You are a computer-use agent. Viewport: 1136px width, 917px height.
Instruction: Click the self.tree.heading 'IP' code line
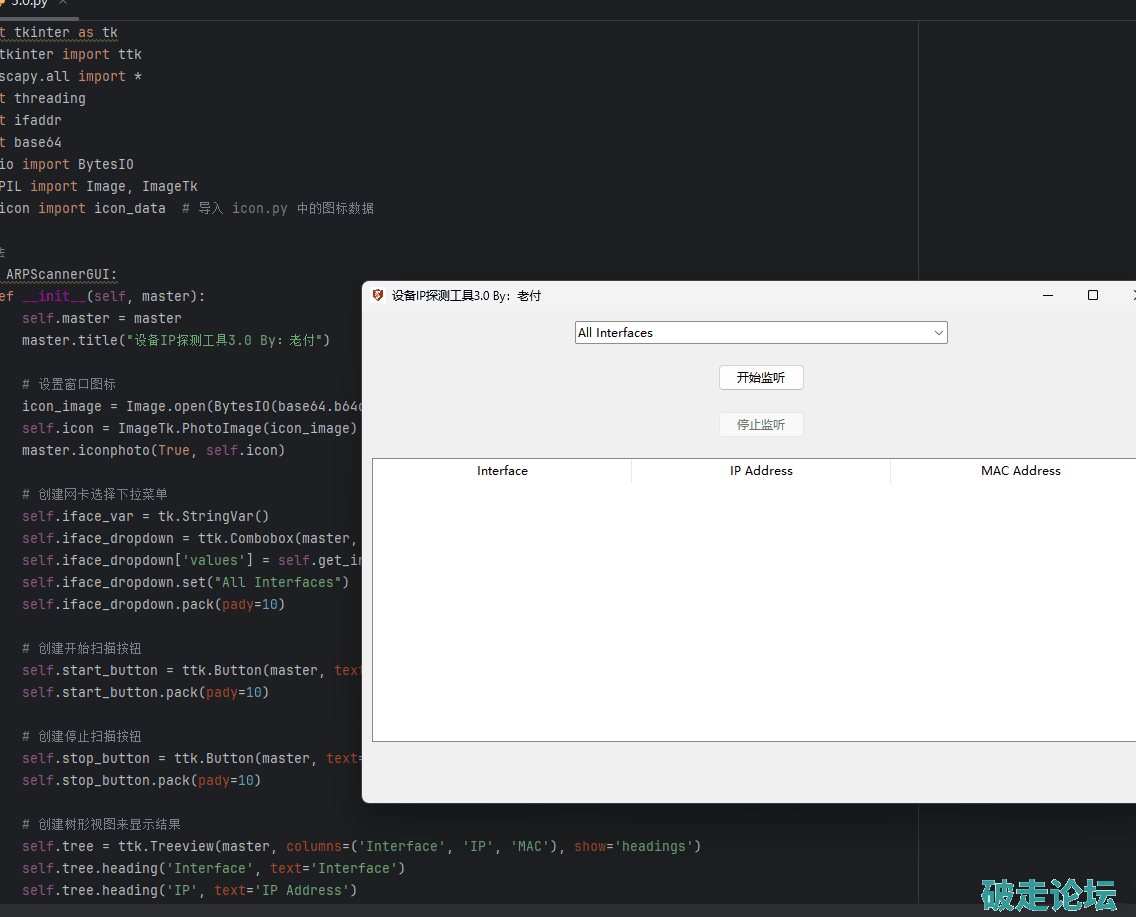(x=190, y=890)
